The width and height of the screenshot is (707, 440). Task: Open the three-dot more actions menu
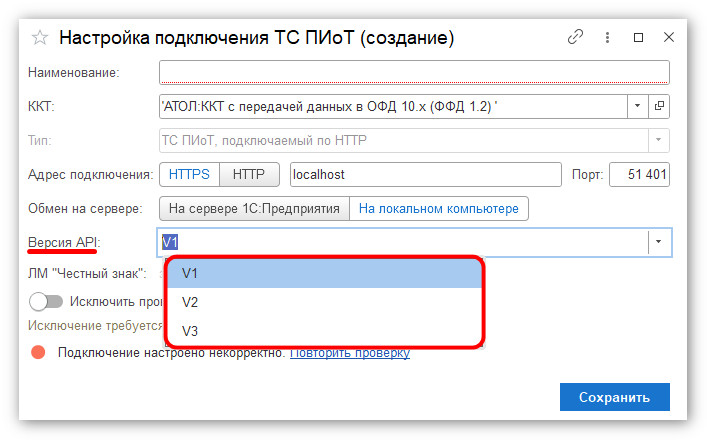[x=607, y=37]
